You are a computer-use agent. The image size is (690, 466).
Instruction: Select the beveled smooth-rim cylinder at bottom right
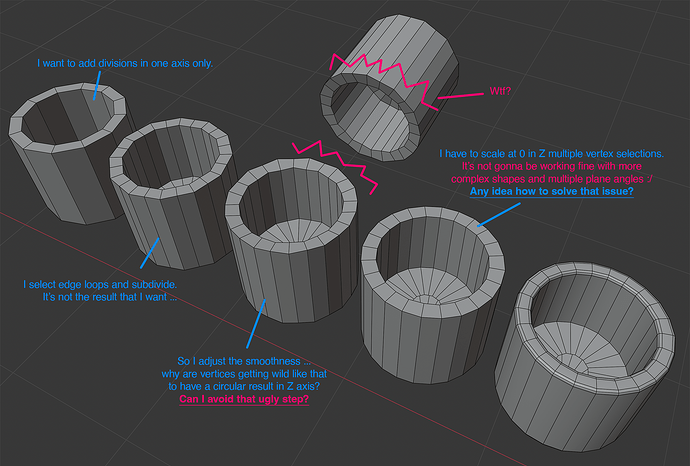[585, 356]
